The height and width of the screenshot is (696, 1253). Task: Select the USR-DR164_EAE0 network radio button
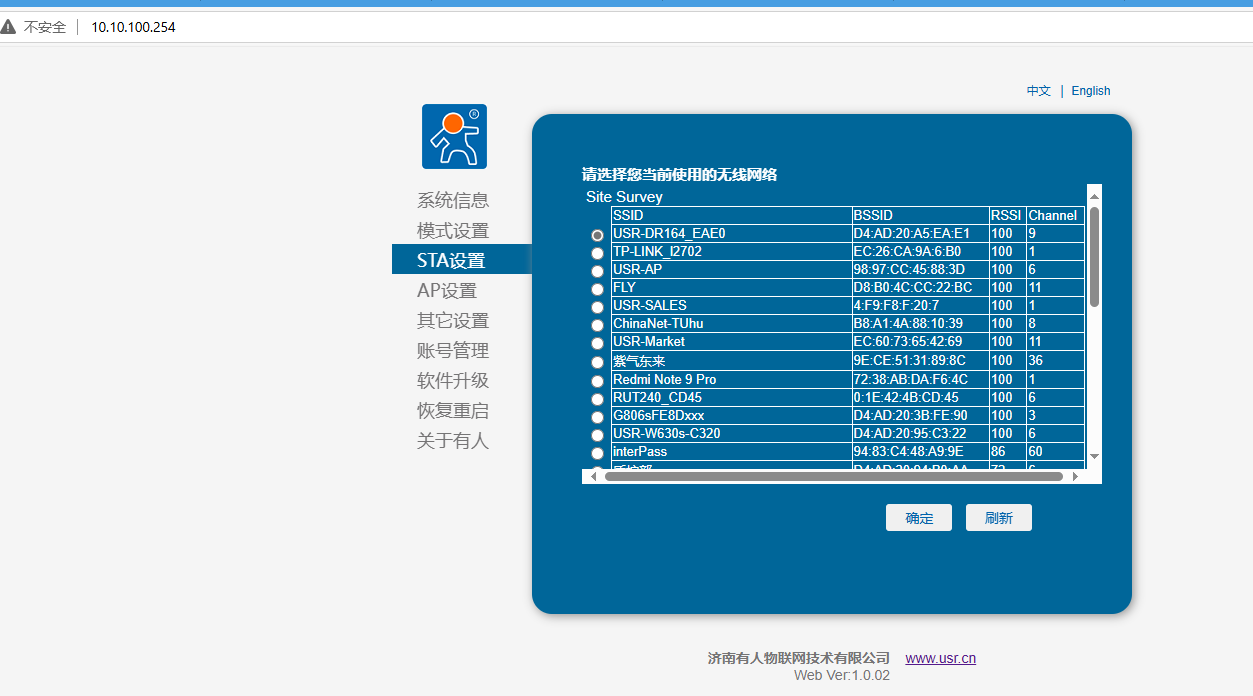pyautogui.click(x=598, y=235)
